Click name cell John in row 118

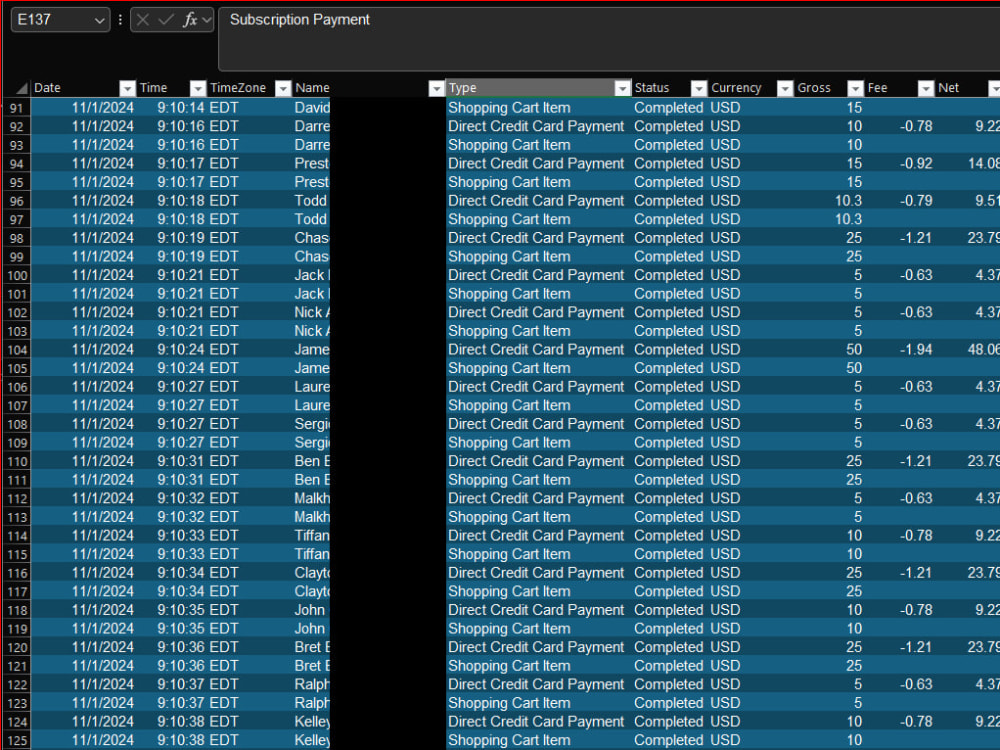(x=310, y=610)
